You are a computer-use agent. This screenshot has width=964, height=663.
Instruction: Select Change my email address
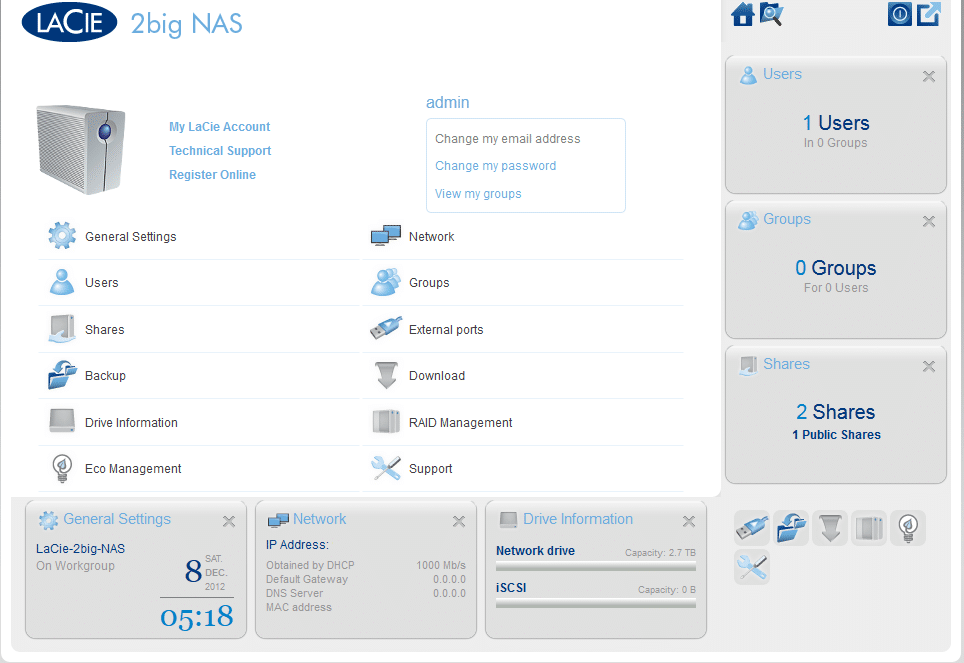click(507, 139)
